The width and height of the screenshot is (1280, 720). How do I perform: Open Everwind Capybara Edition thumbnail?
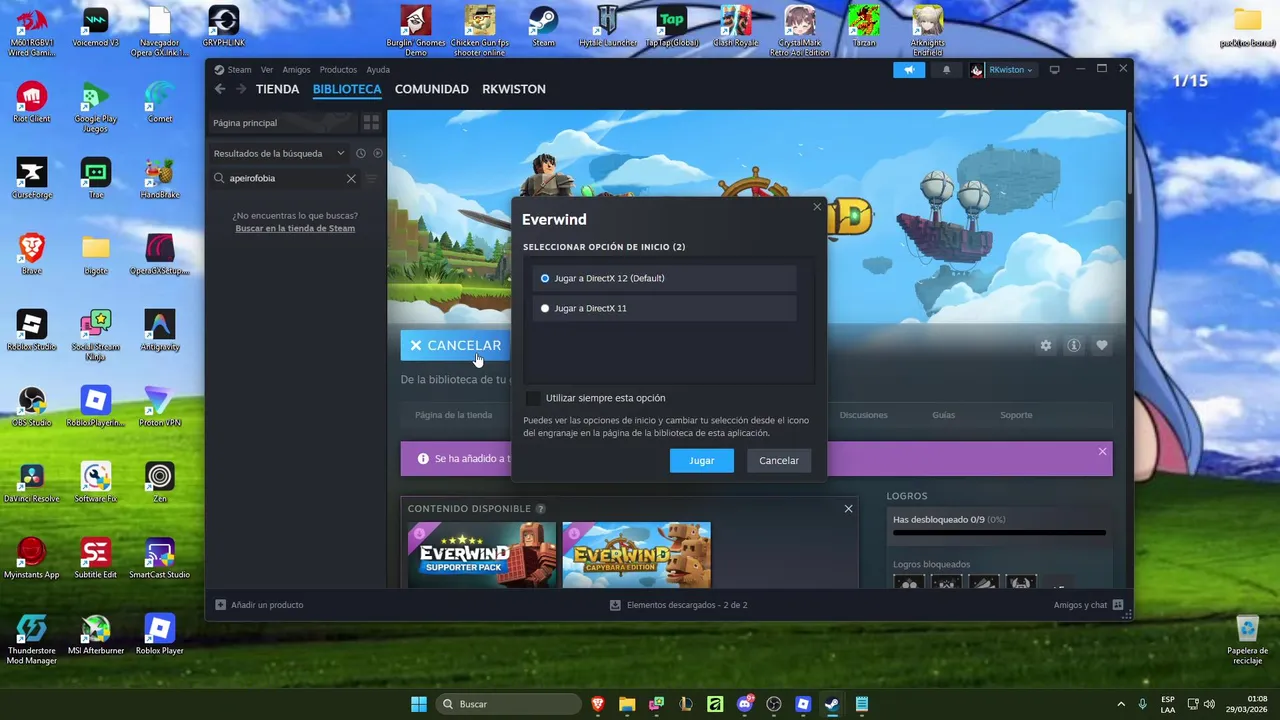point(636,555)
